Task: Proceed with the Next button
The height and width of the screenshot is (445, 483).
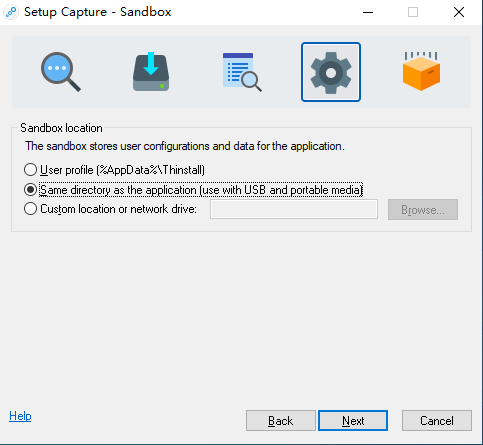Action: click(x=353, y=421)
